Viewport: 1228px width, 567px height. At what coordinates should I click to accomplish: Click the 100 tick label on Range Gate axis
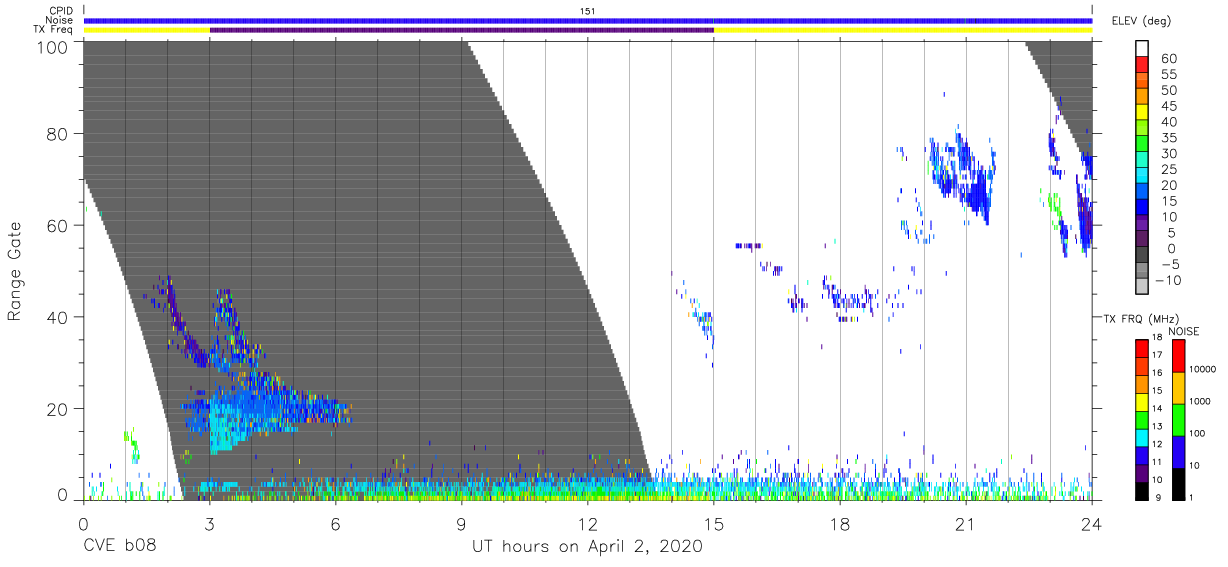coord(52,46)
